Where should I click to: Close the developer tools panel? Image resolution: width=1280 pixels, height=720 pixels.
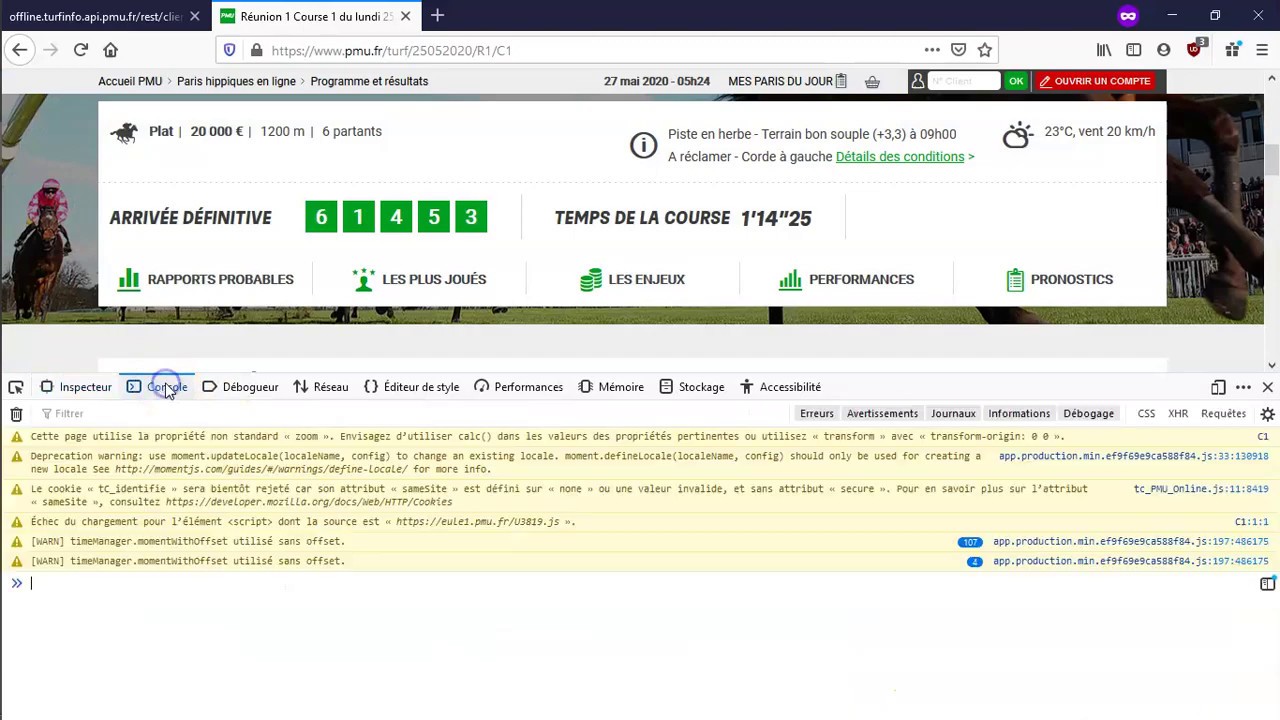click(1267, 387)
